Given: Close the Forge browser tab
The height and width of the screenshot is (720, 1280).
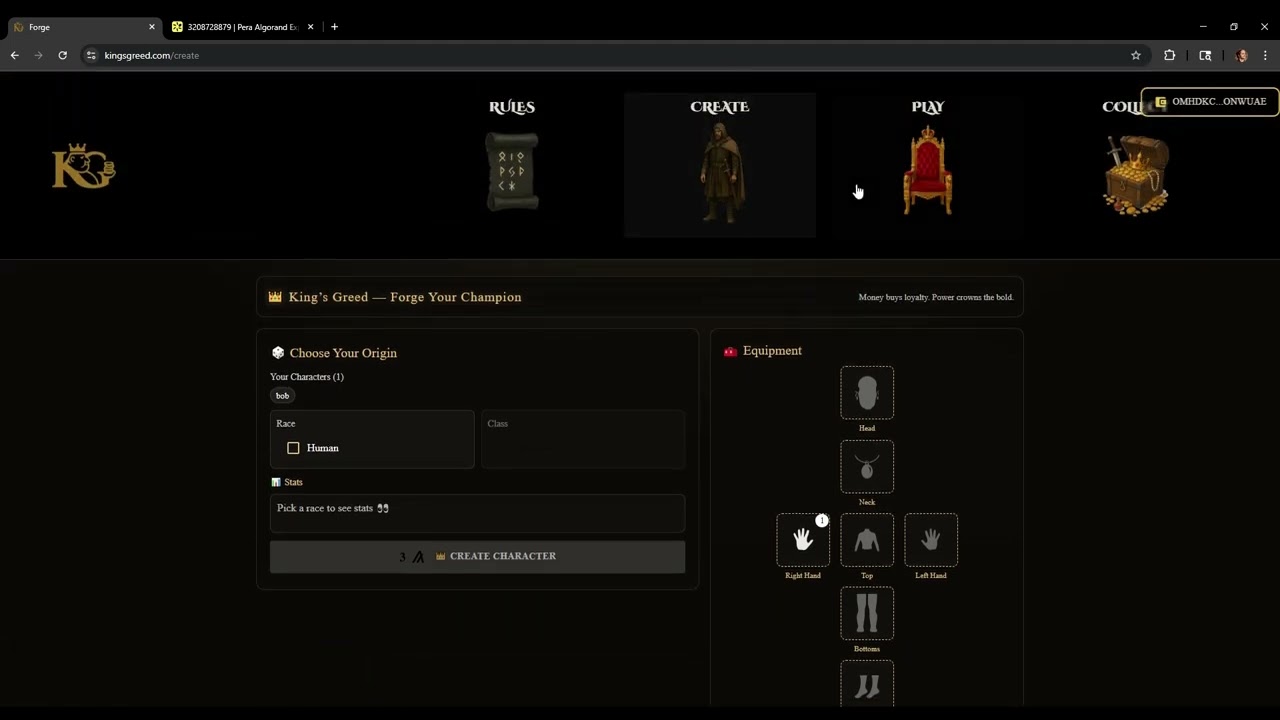Looking at the screenshot, I should (x=152, y=27).
